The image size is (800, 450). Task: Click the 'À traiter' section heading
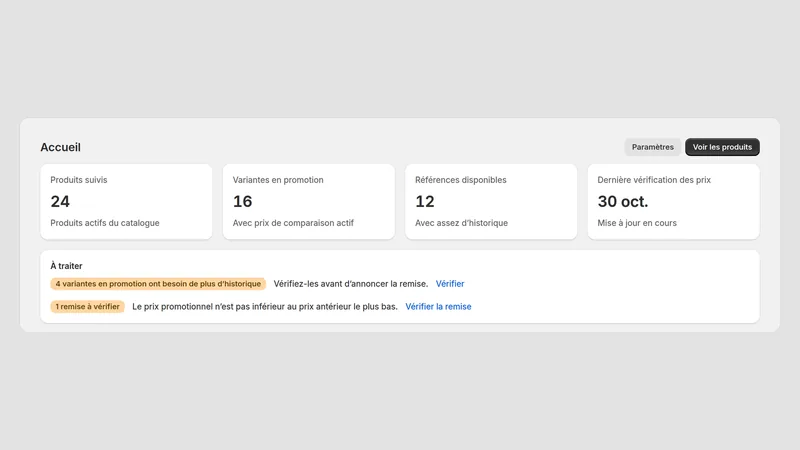[66, 266]
